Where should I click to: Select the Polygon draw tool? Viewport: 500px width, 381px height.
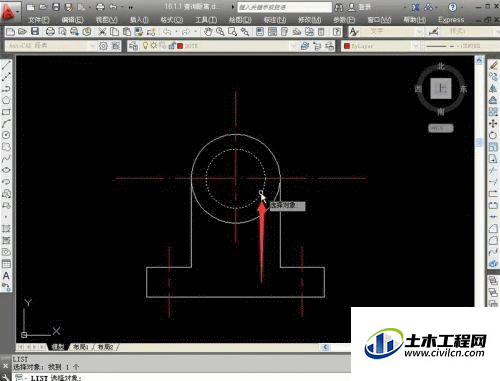6,100
